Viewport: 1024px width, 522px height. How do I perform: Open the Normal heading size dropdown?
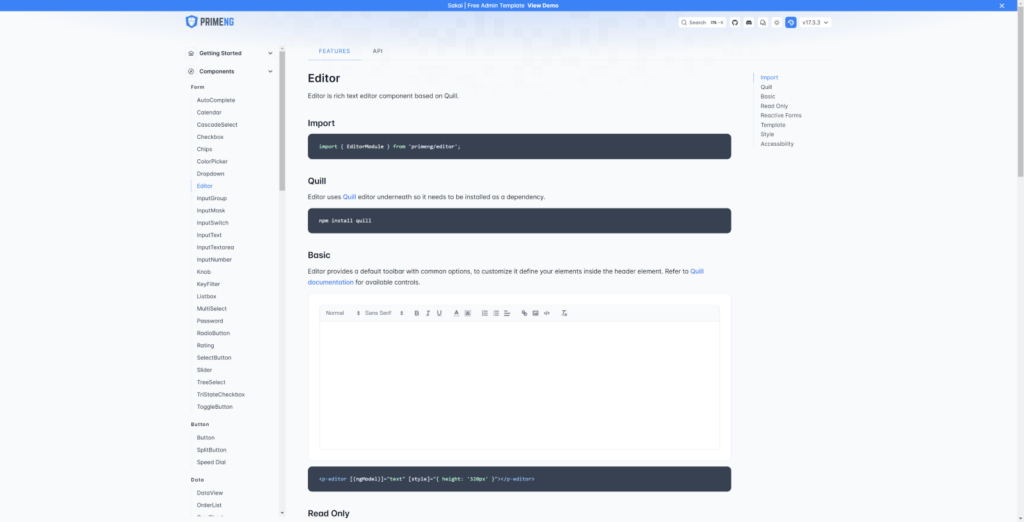[x=343, y=314]
